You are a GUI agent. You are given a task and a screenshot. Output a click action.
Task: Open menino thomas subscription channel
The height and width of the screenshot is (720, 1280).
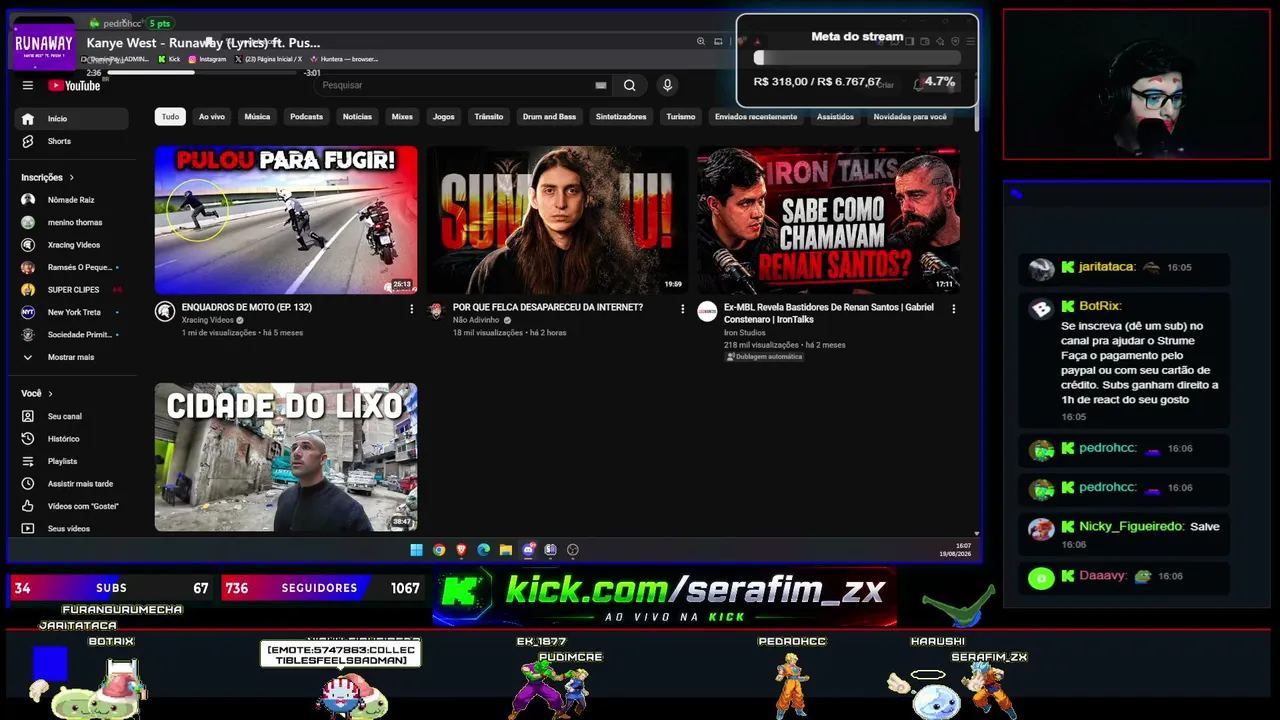pyautogui.click(x=73, y=222)
